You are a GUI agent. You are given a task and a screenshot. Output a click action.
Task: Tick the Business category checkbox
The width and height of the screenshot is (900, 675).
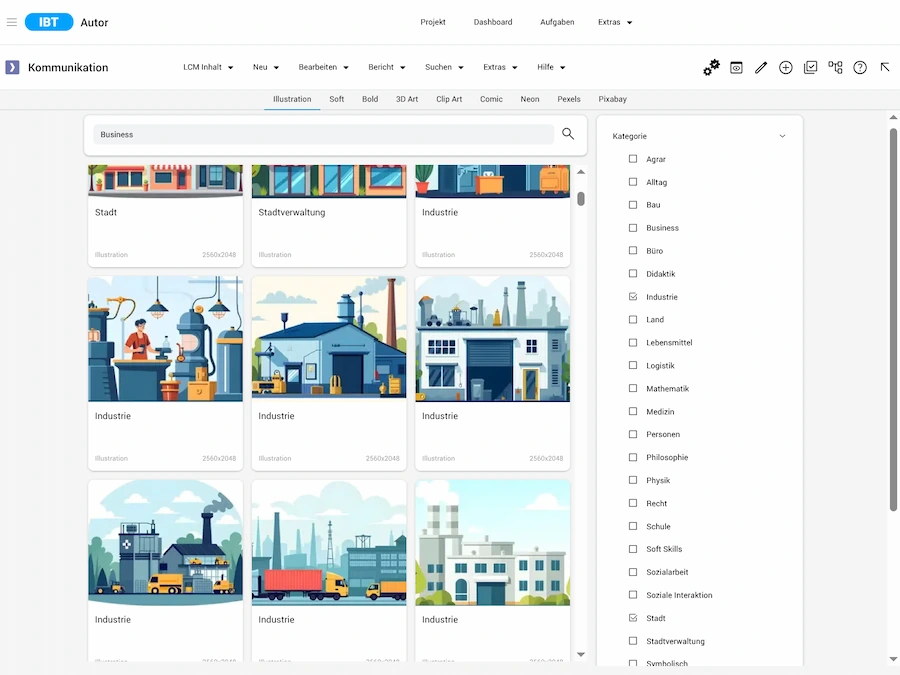pos(633,228)
